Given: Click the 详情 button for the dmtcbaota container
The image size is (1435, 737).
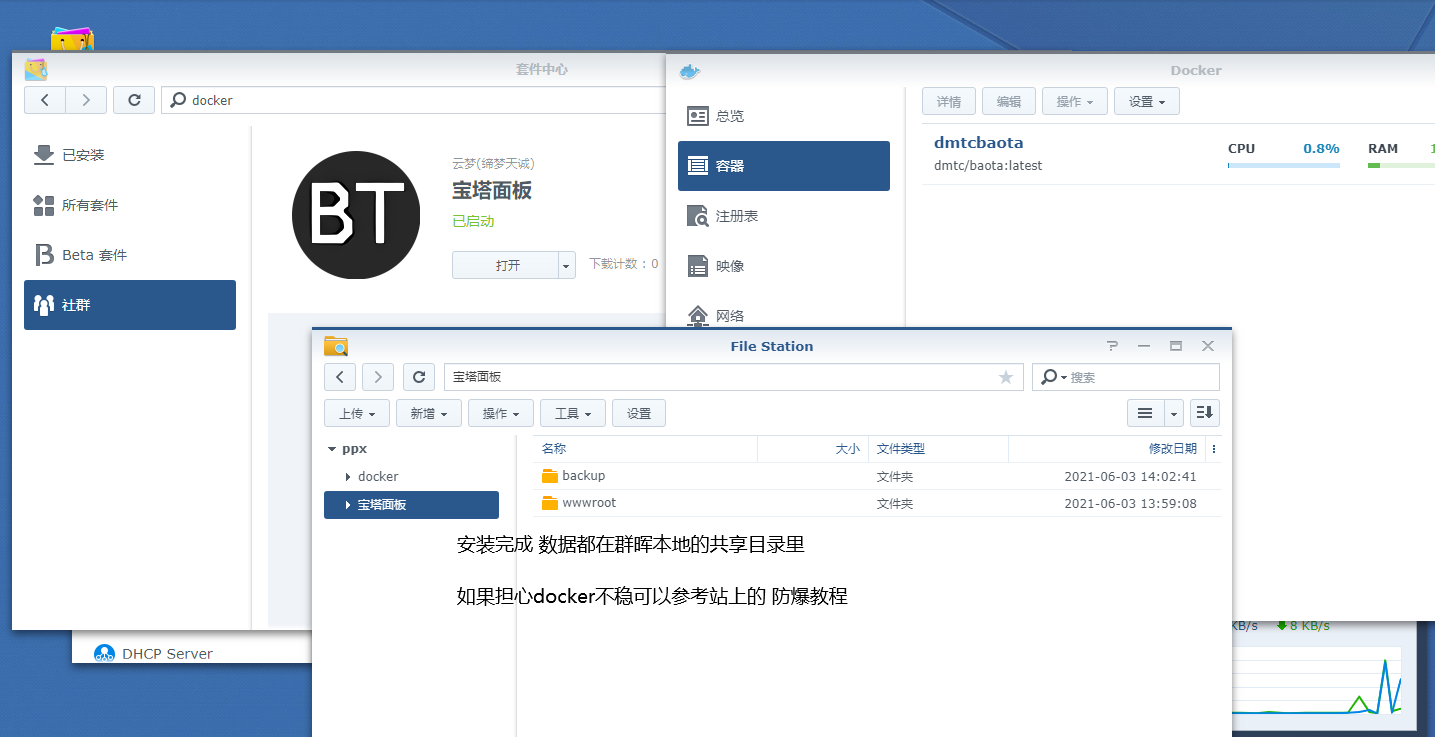Looking at the screenshot, I should click(x=948, y=100).
